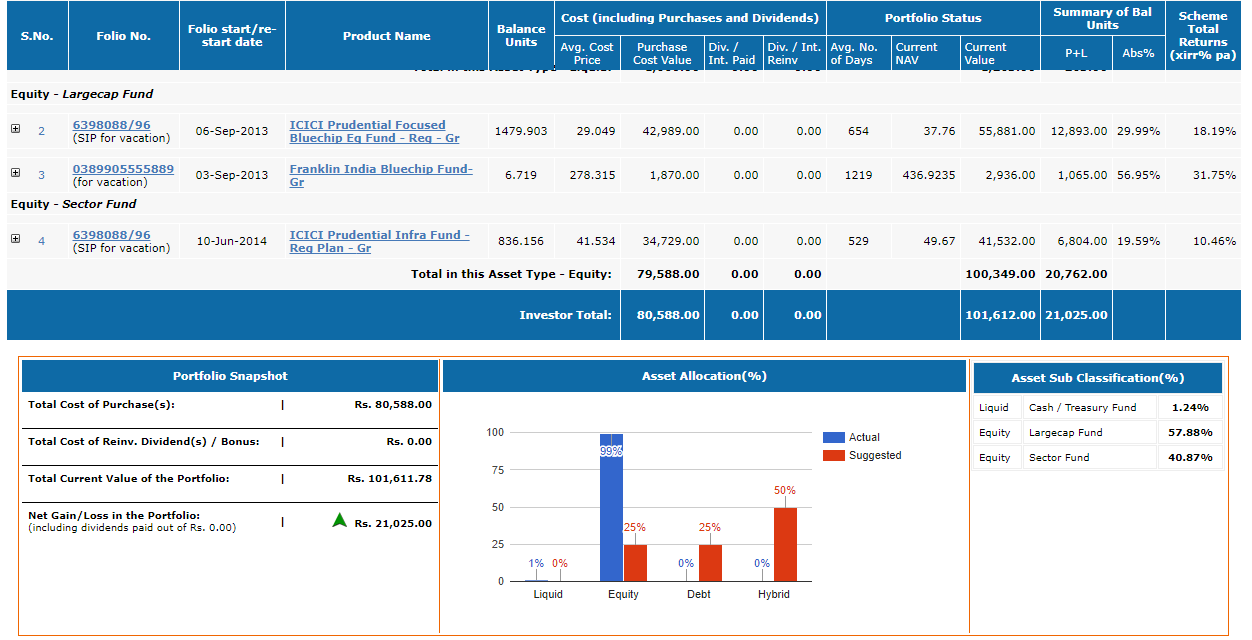The width and height of the screenshot is (1252, 640).
Task: Click the green net gain arrow icon
Action: pos(339,520)
